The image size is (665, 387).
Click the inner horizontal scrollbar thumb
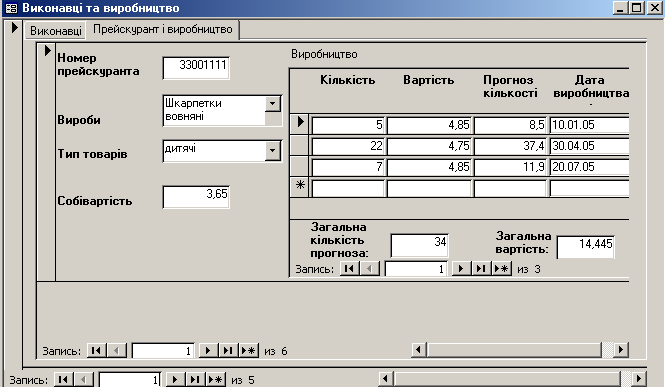(x=514, y=350)
